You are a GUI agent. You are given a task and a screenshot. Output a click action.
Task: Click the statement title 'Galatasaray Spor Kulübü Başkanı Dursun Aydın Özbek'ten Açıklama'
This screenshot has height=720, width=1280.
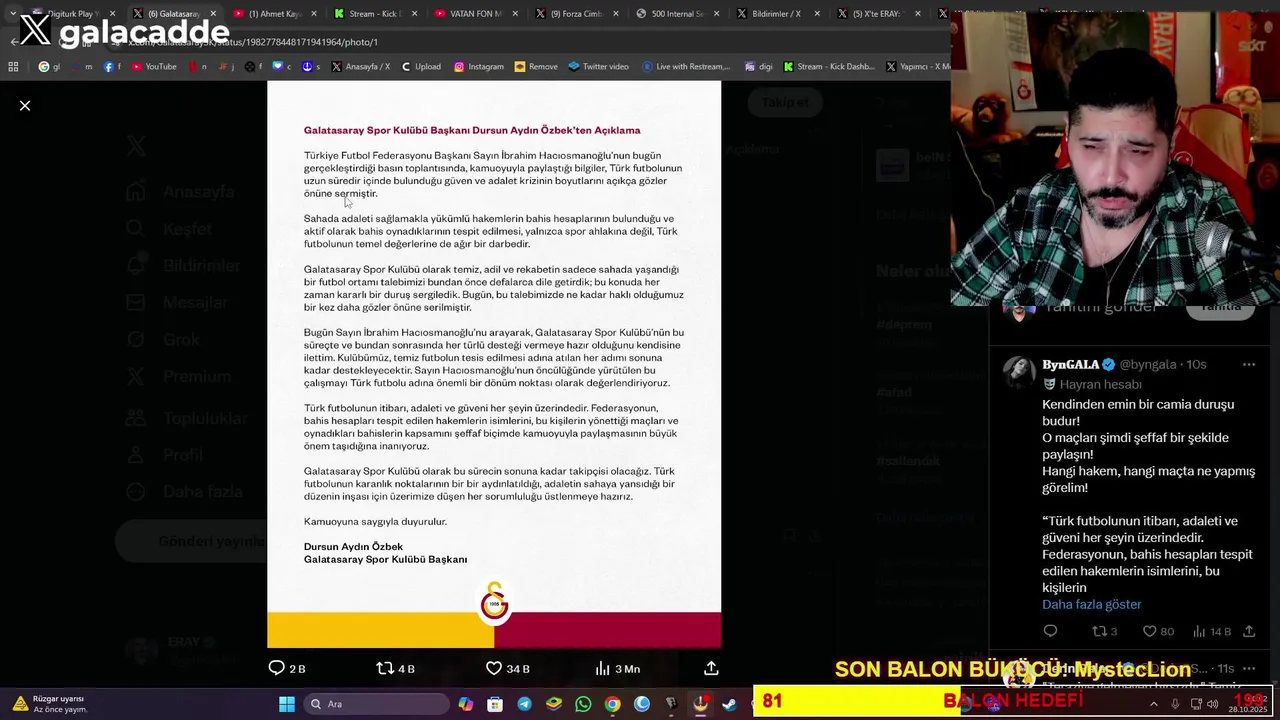472,130
